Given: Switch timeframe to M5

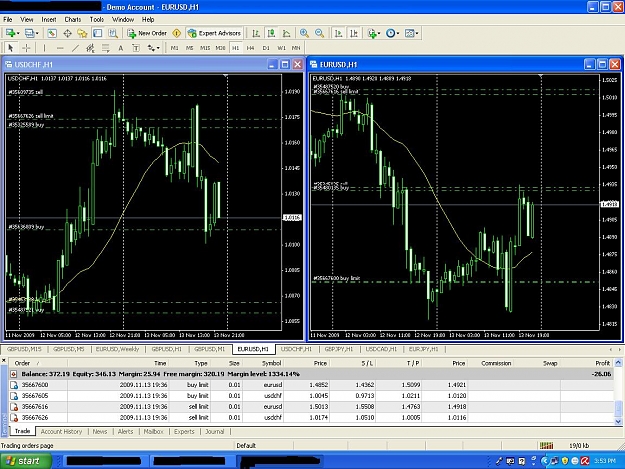Looking at the screenshot, I should coord(190,48).
